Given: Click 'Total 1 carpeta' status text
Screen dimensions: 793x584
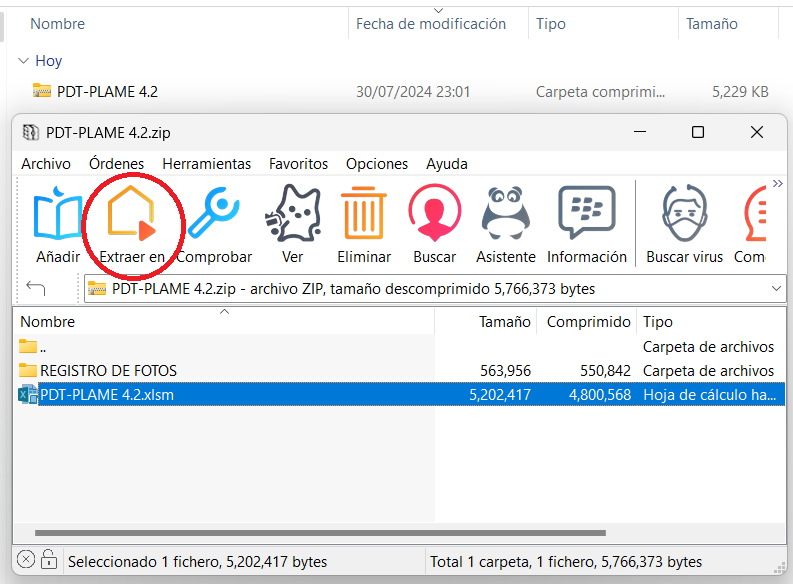Looking at the screenshot, I should (x=566, y=562).
